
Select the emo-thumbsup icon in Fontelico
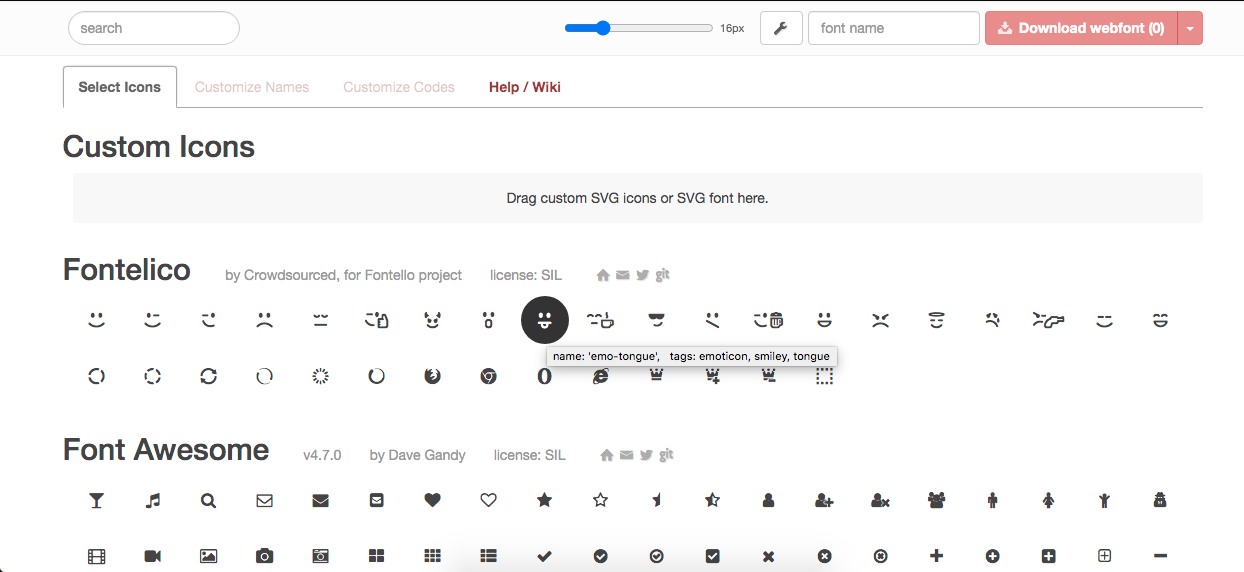pyautogui.click(x=377, y=320)
